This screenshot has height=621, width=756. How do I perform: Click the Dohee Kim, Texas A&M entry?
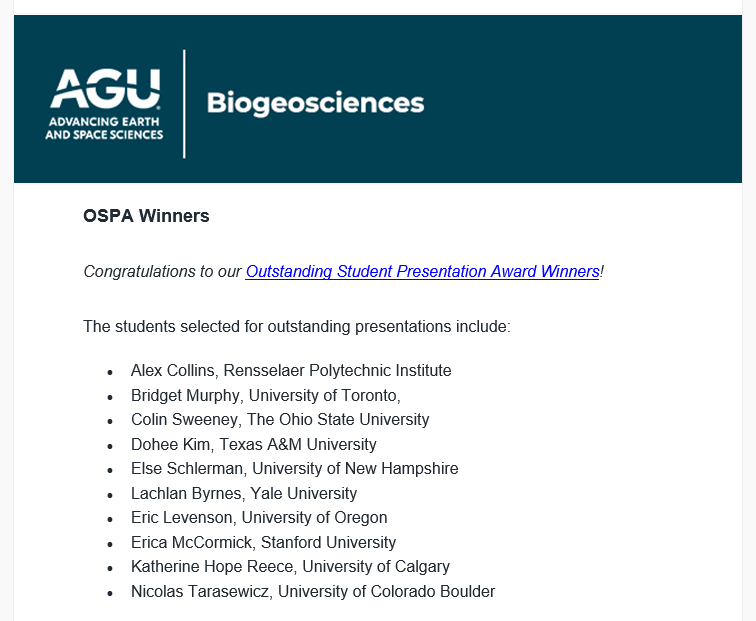253,444
